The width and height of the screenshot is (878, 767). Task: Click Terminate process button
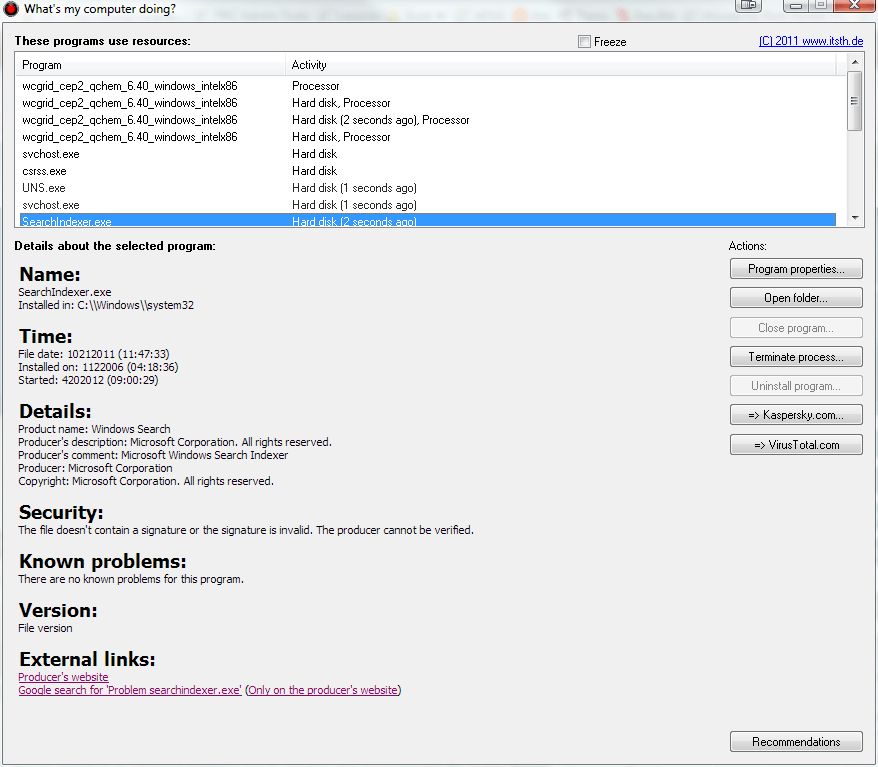[x=796, y=357]
